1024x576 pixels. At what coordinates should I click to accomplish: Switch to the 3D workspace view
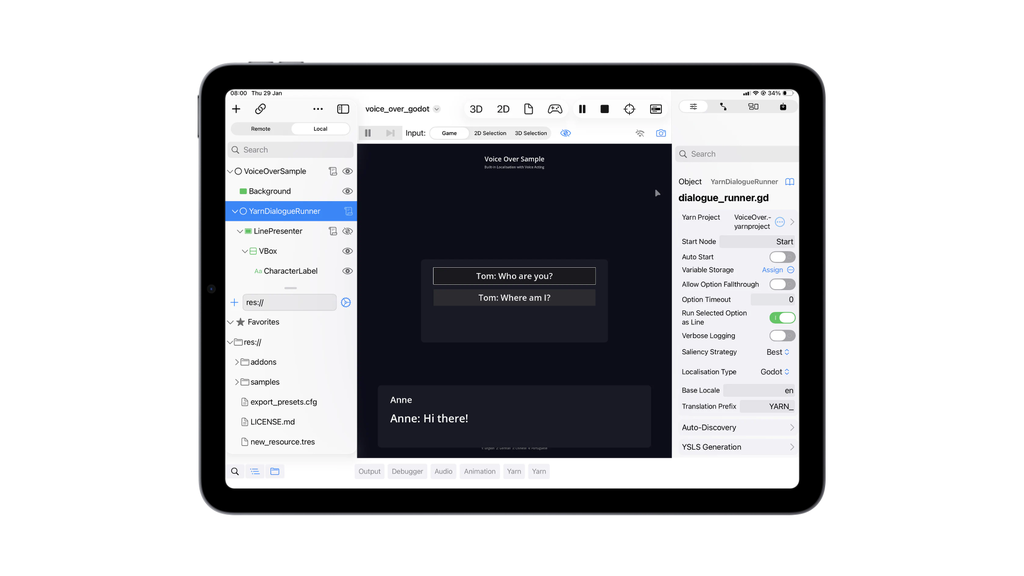click(x=476, y=109)
